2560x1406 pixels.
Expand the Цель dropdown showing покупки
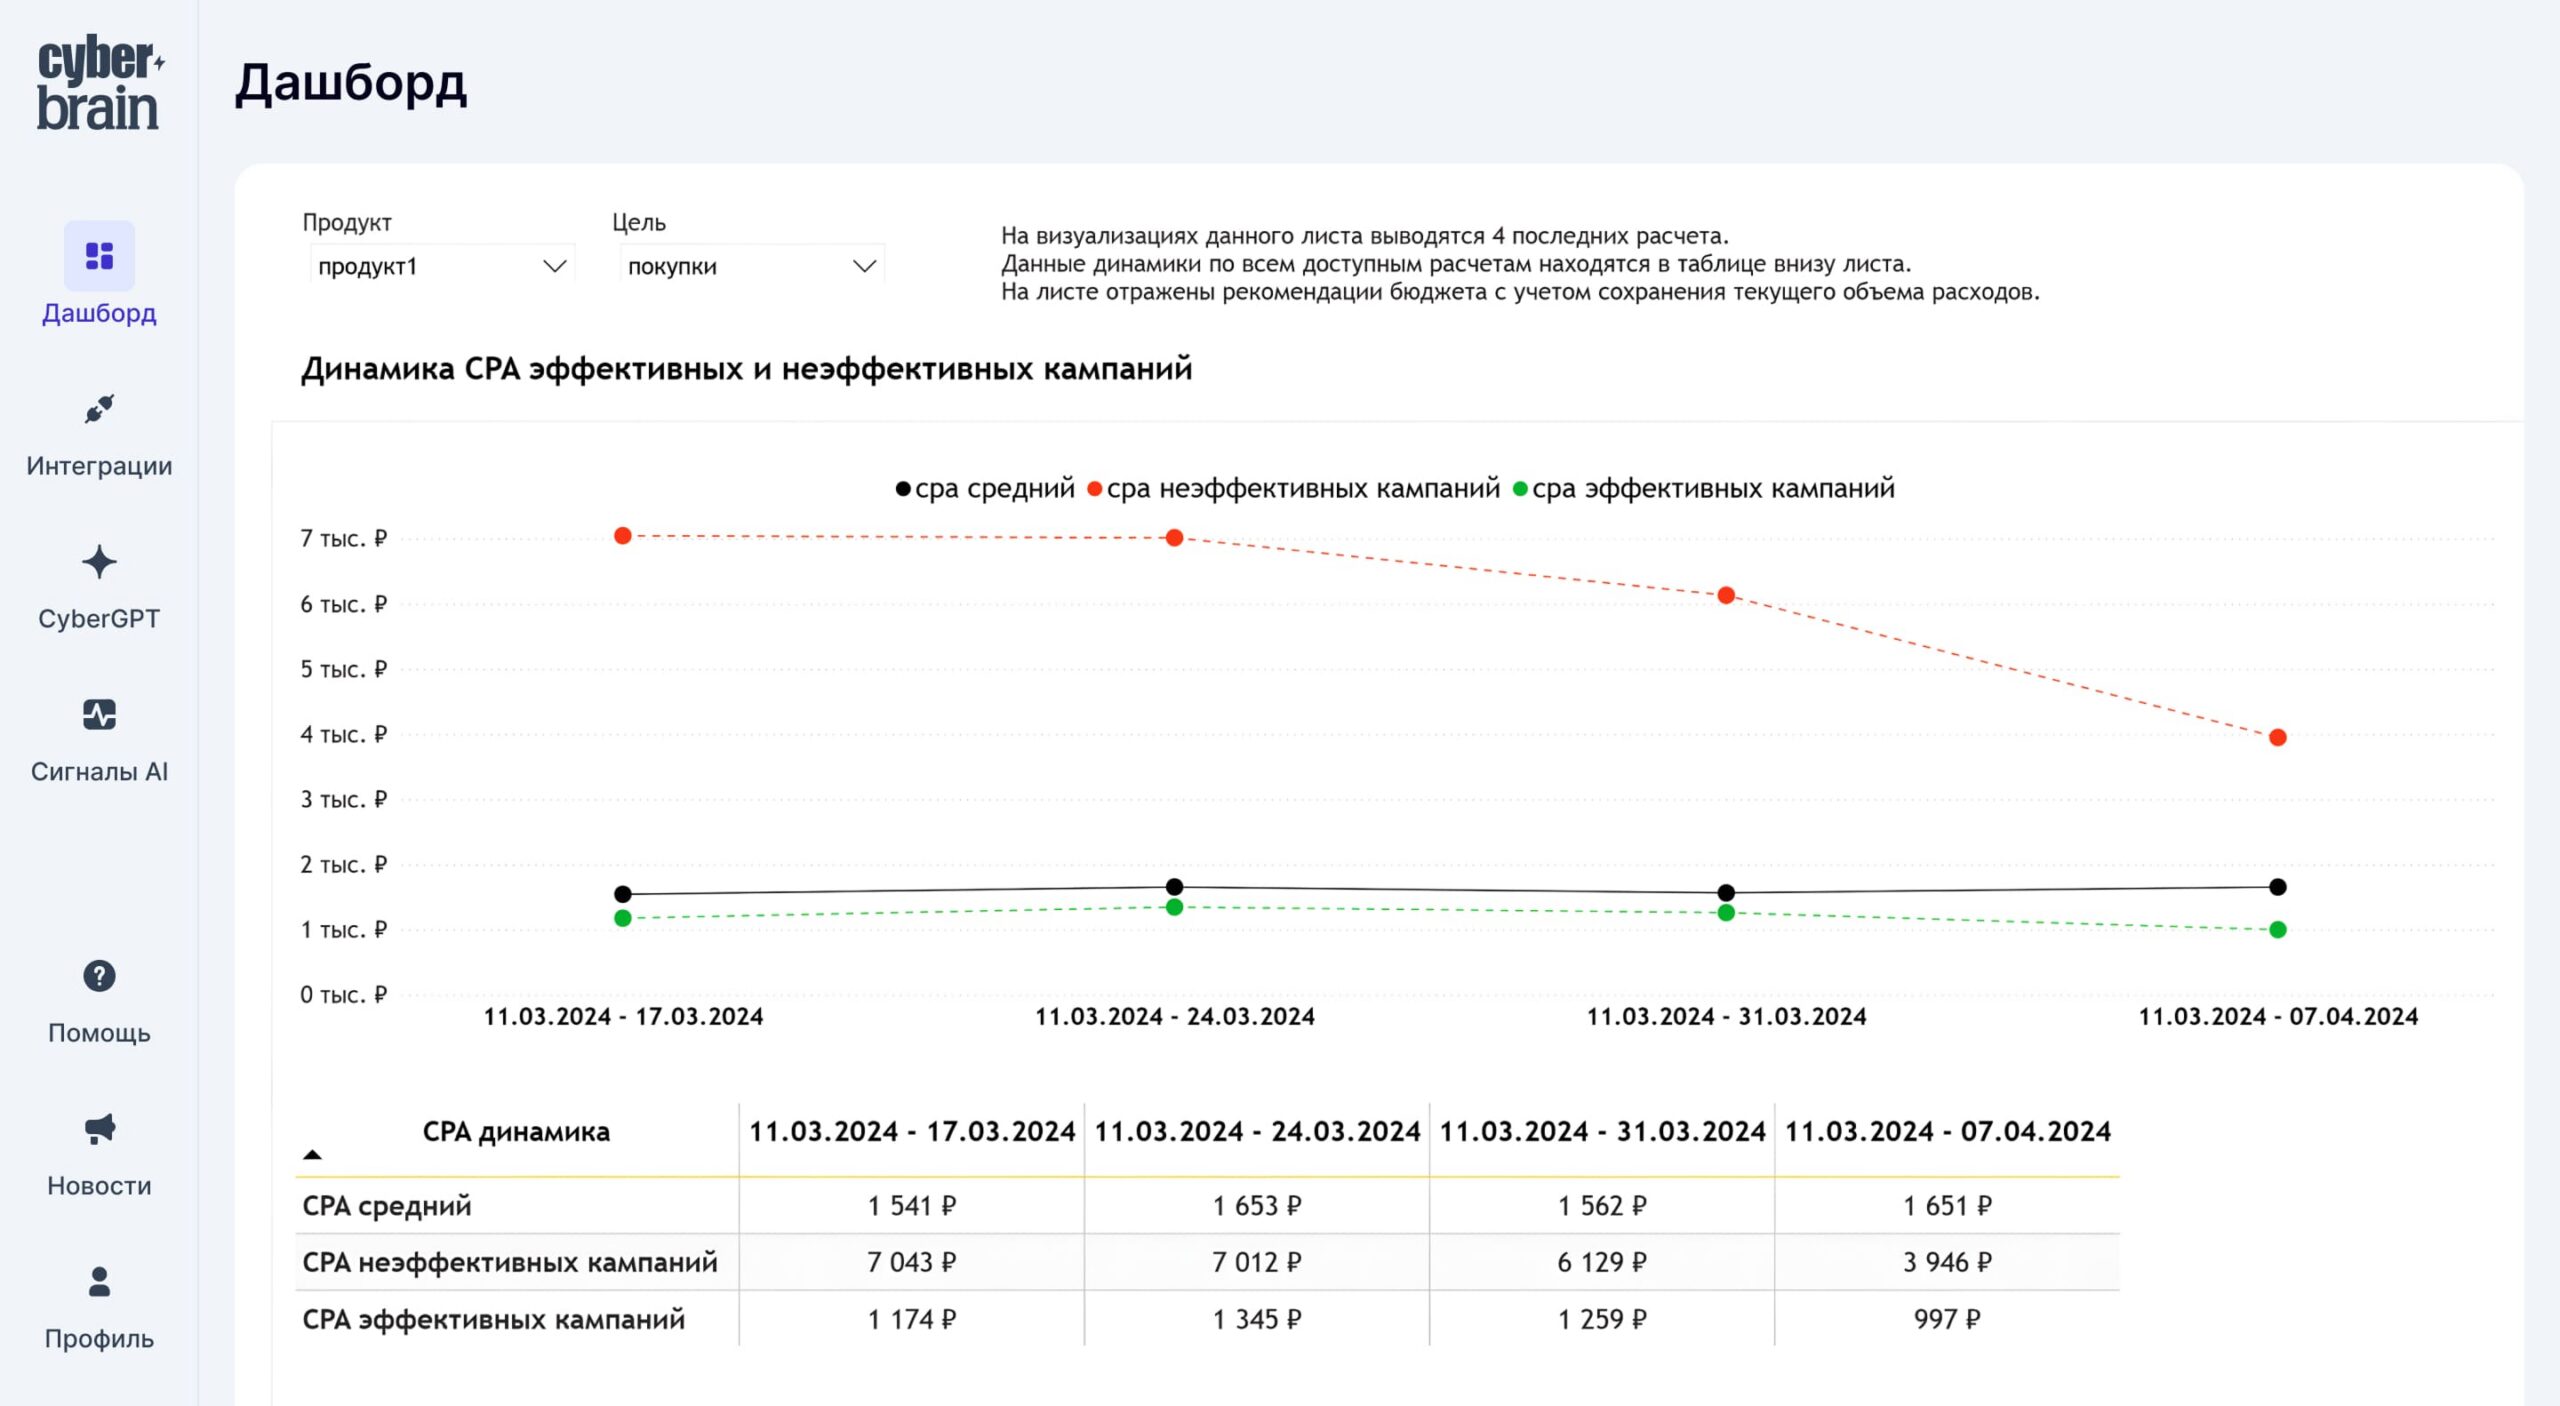point(751,266)
